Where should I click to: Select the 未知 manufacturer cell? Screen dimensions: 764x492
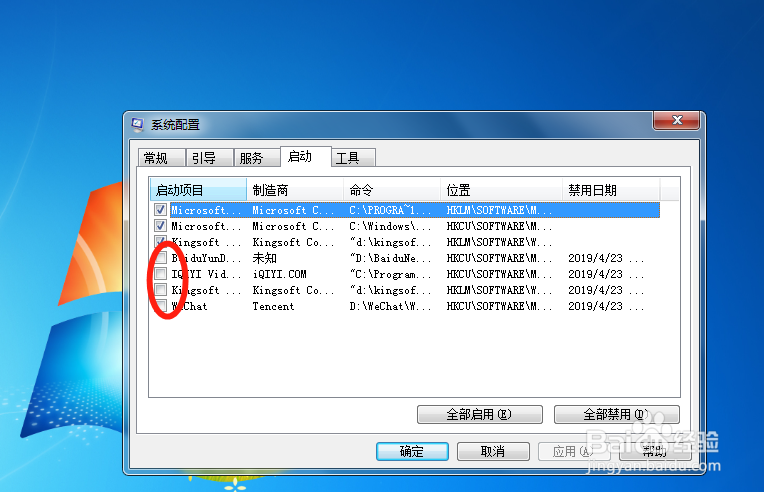click(265, 258)
